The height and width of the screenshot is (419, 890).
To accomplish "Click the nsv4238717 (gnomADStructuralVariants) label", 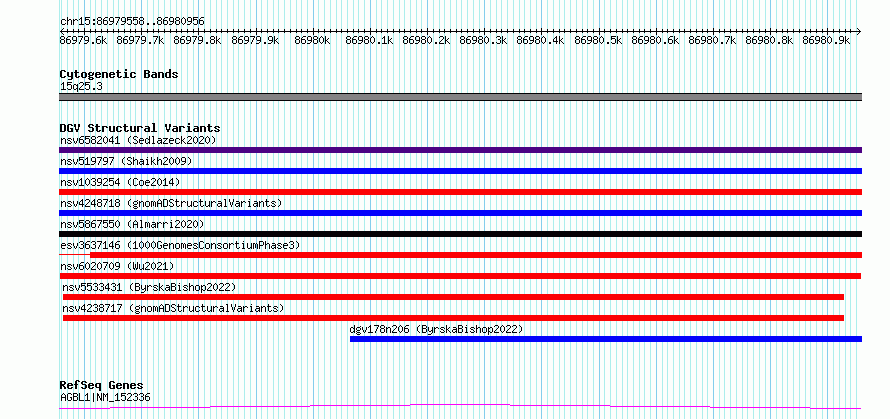I will pos(173,308).
